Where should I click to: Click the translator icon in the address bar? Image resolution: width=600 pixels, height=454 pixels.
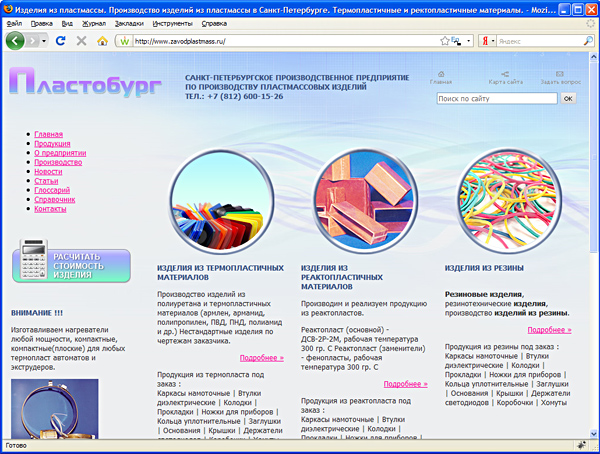click(456, 41)
